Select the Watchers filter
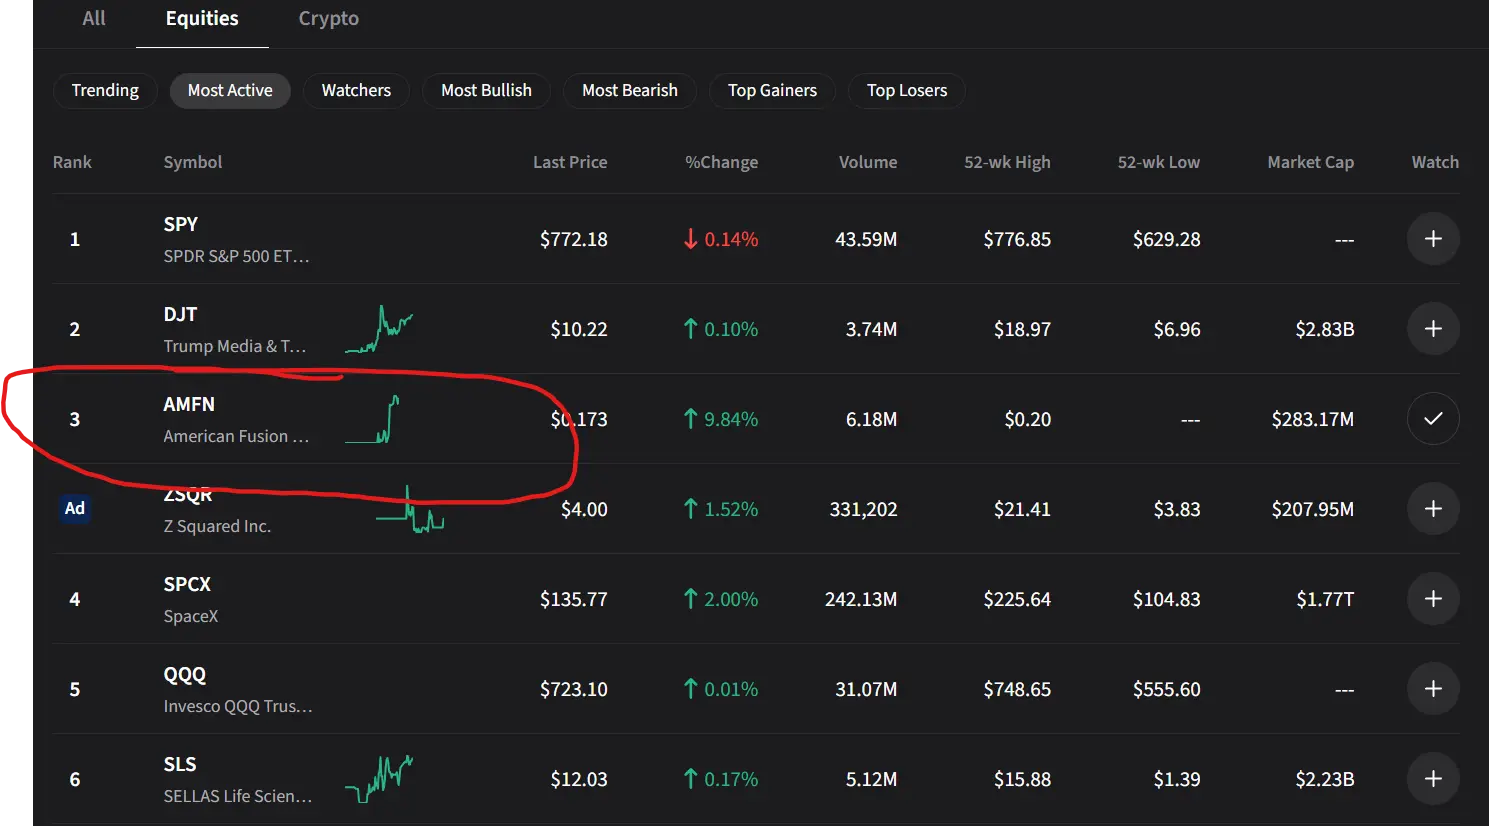 click(356, 90)
